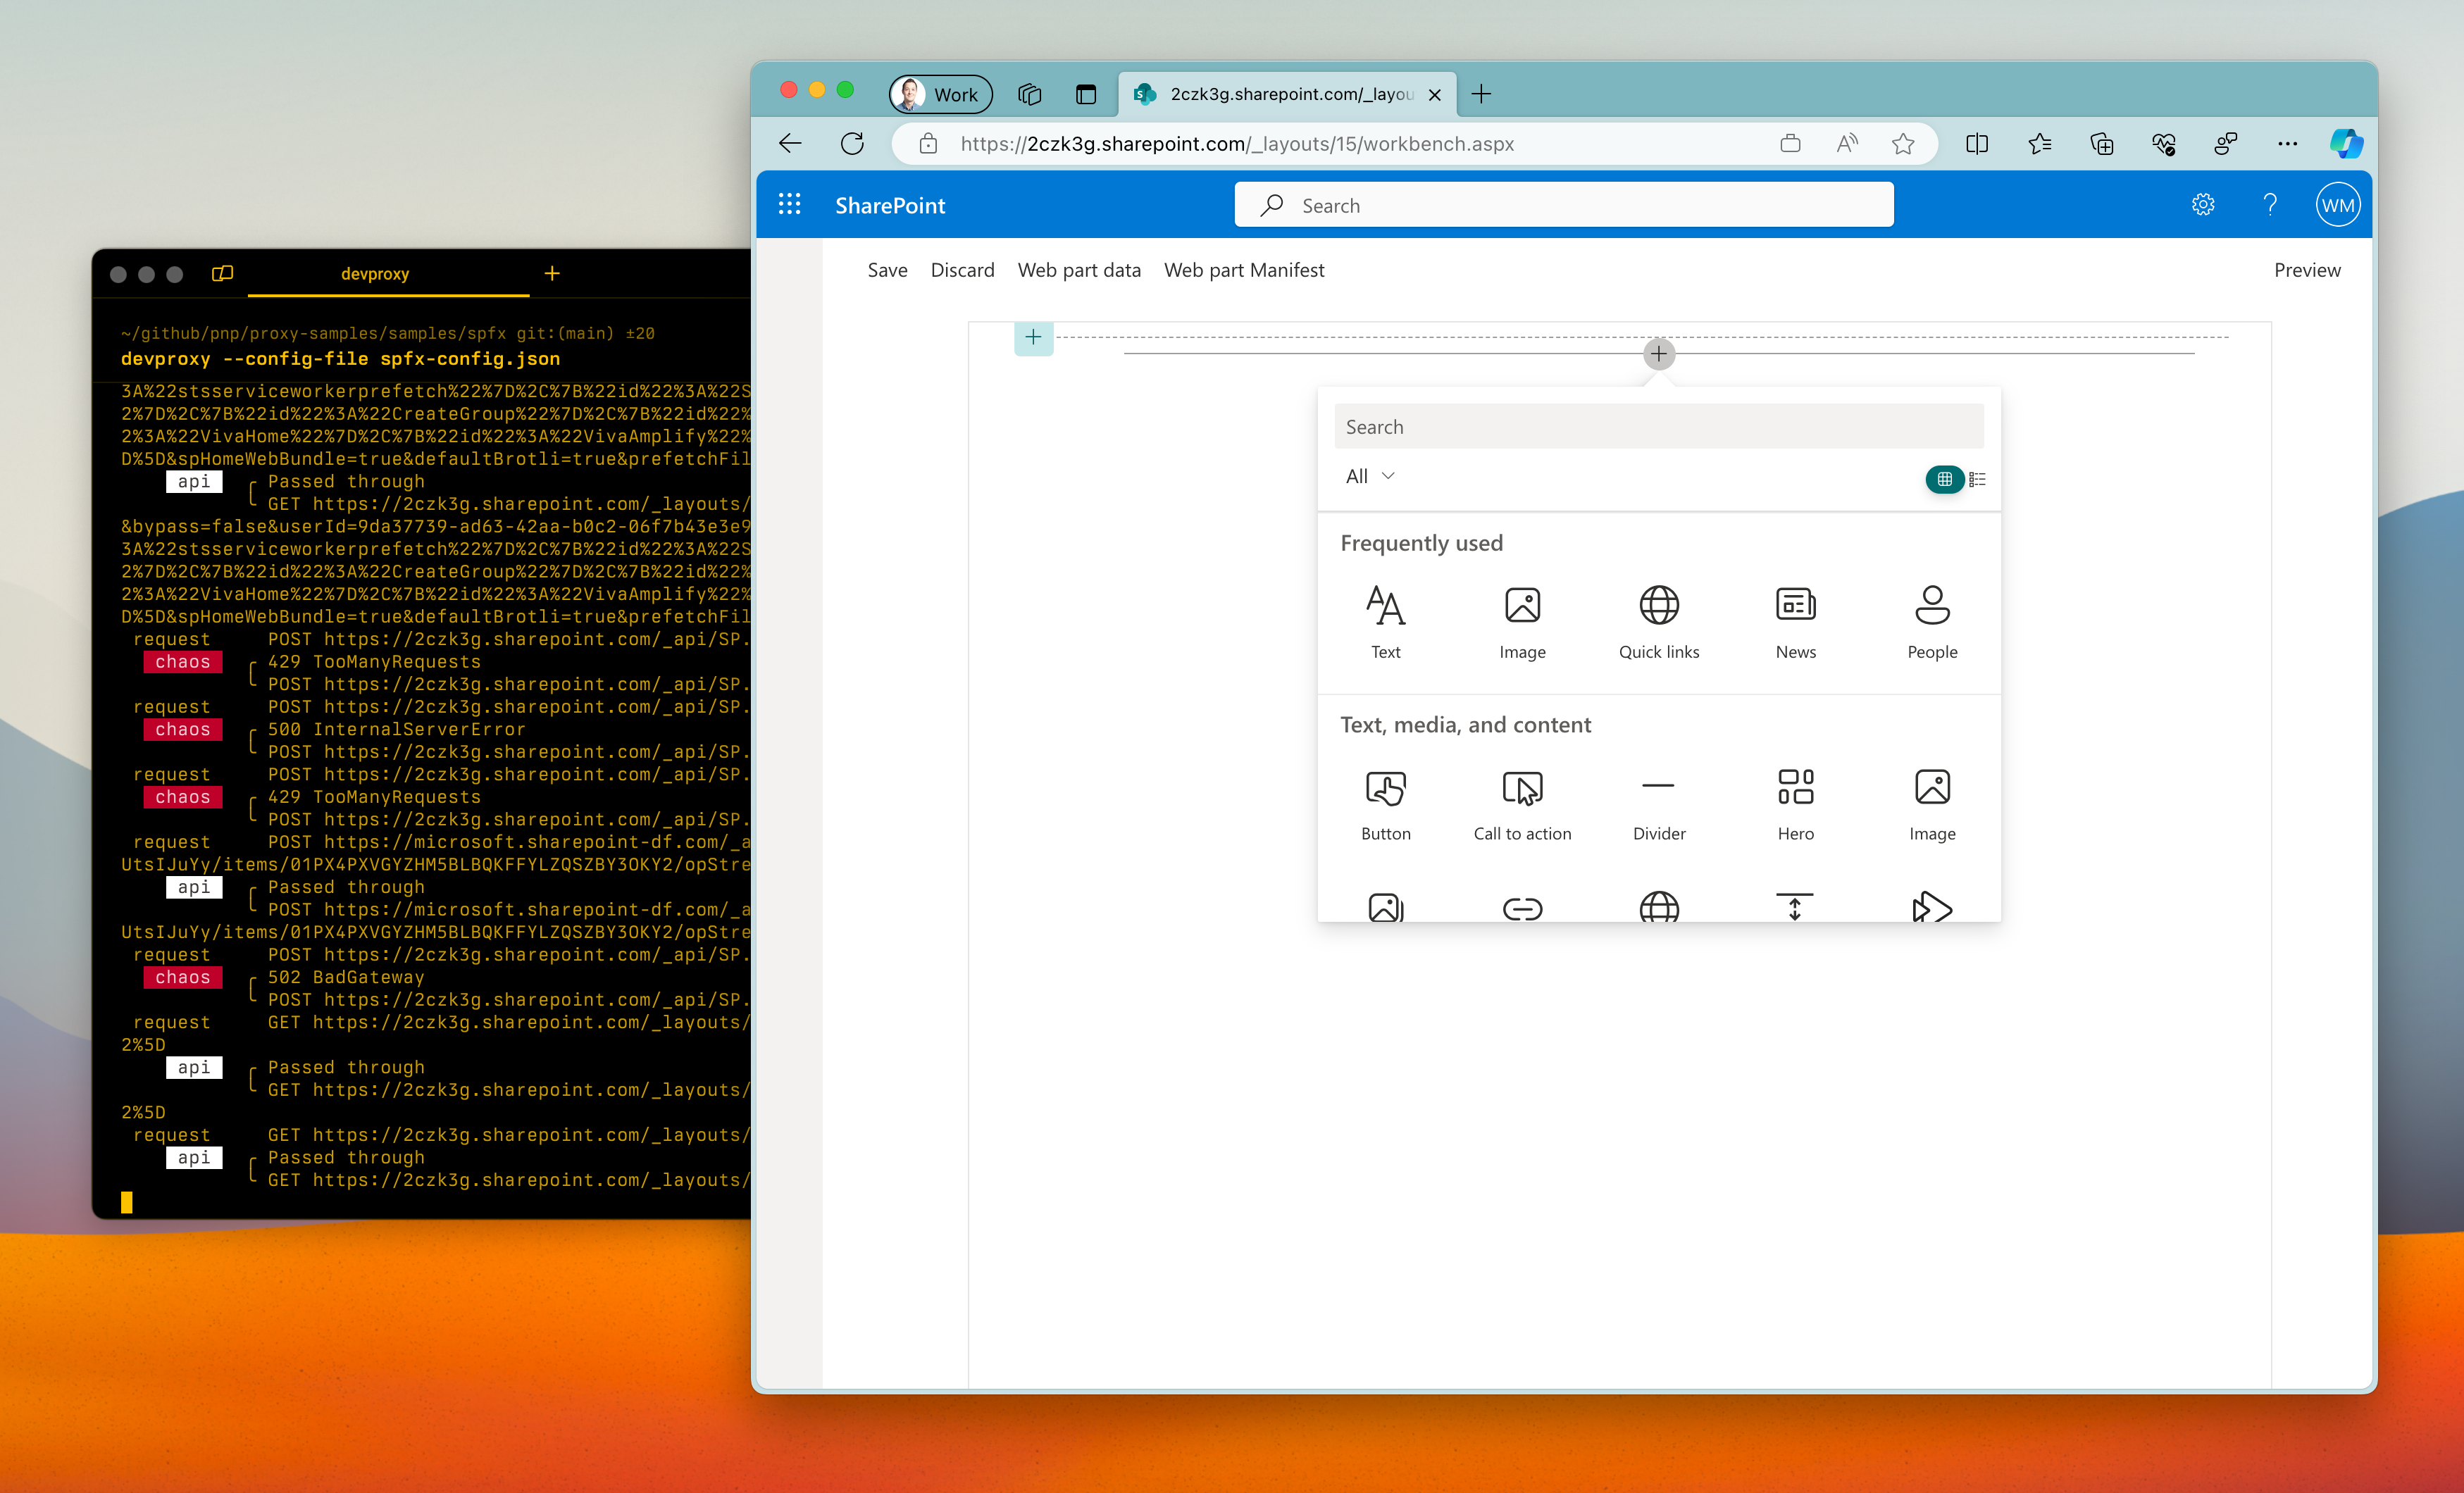This screenshot has height=1493, width=2464.
Task: Open the All categories dropdown
Action: [x=1369, y=476]
